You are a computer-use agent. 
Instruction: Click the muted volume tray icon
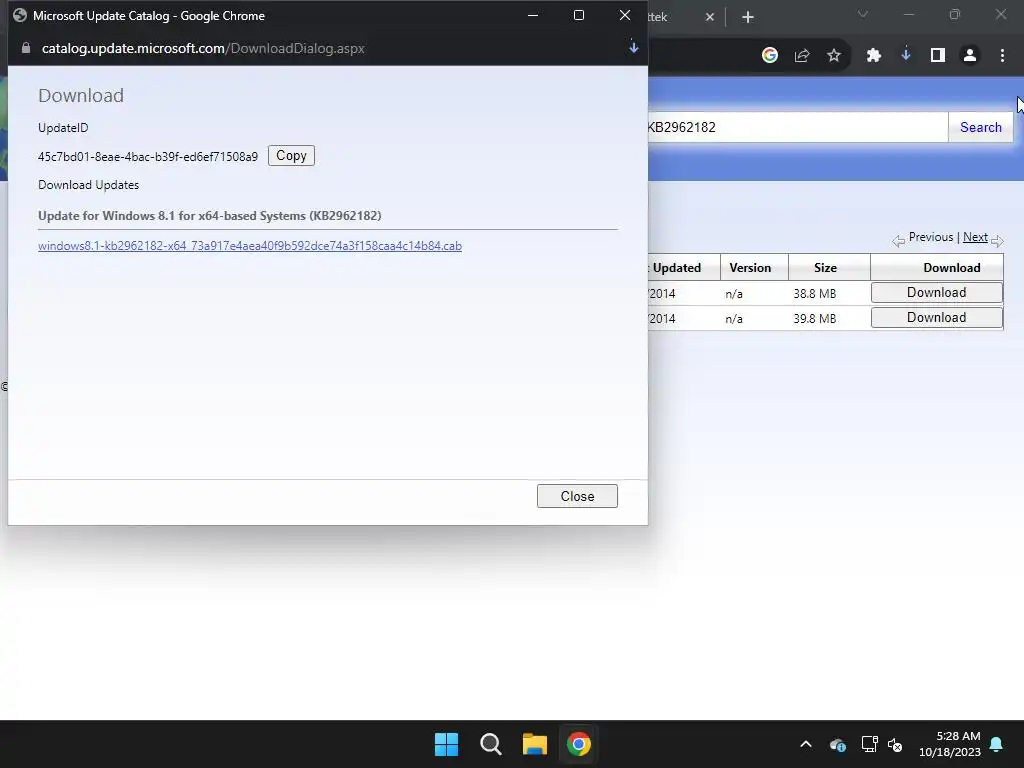coord(895,744)
